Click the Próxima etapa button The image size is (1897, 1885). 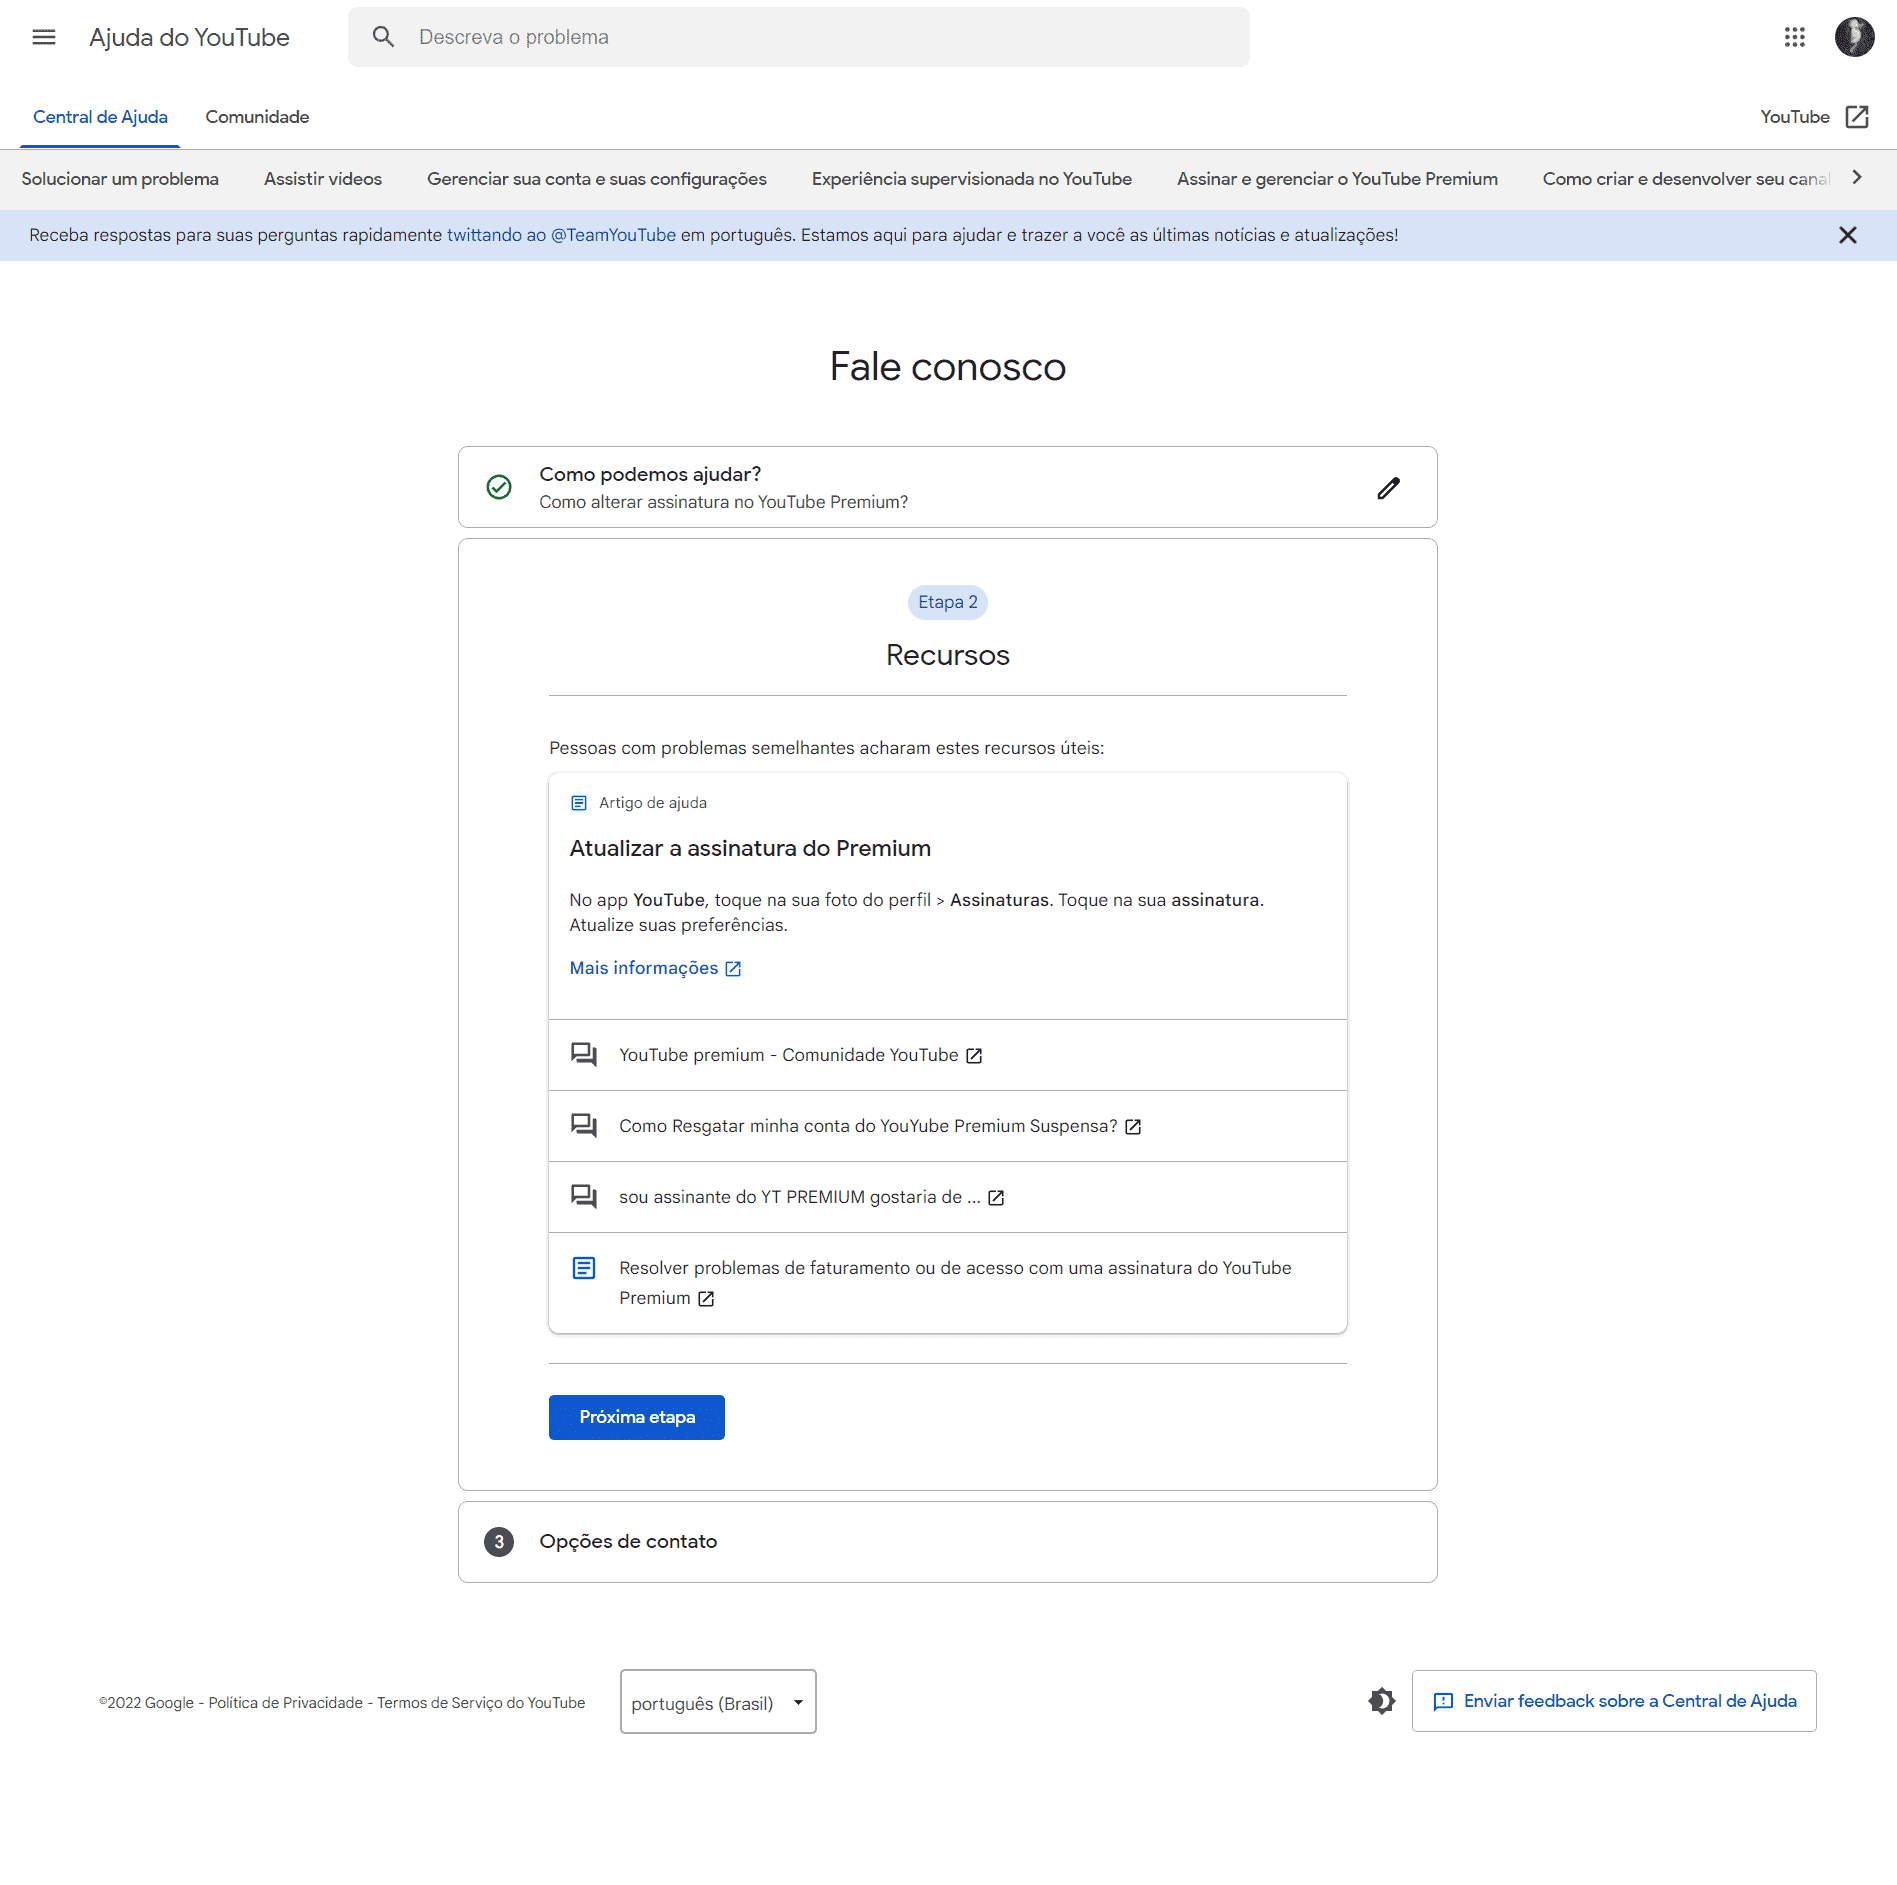click(637, 1417)
